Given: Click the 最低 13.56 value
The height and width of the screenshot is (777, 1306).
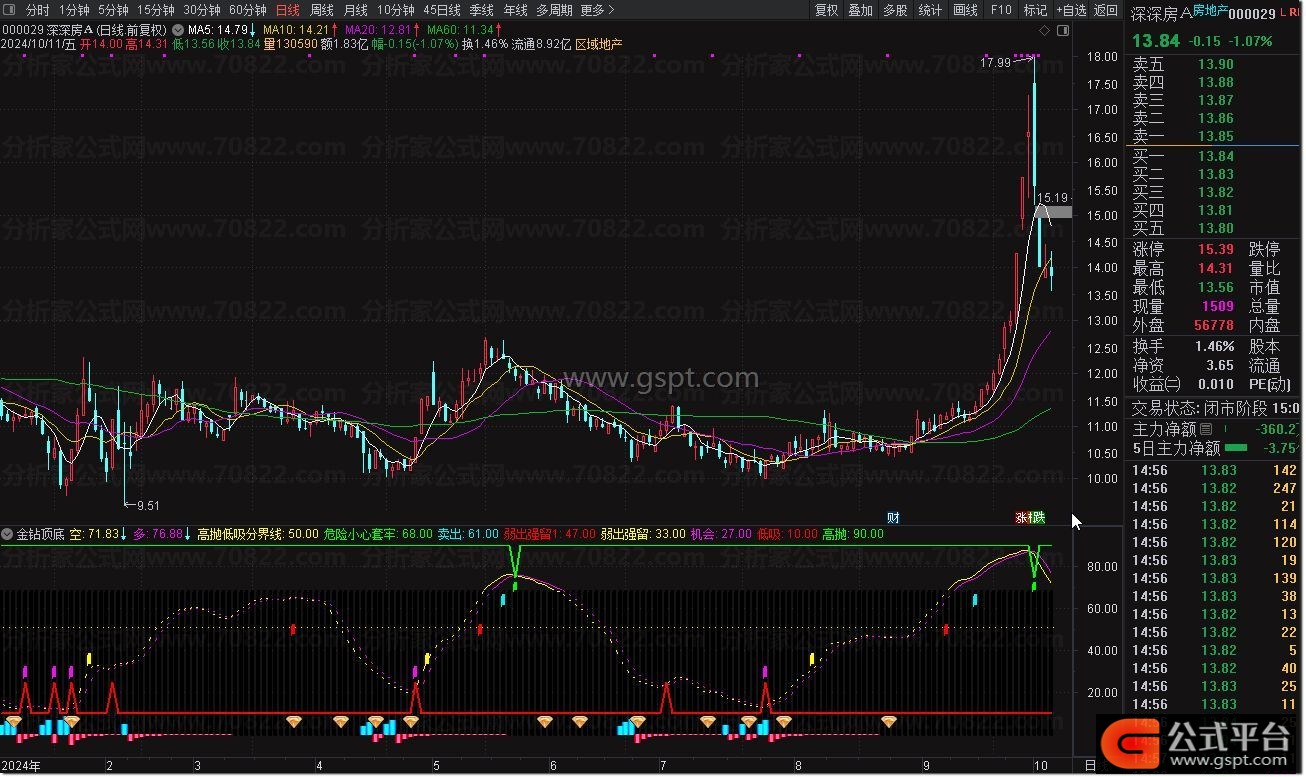Looking at the screenshot, I should coord(1214,287).
